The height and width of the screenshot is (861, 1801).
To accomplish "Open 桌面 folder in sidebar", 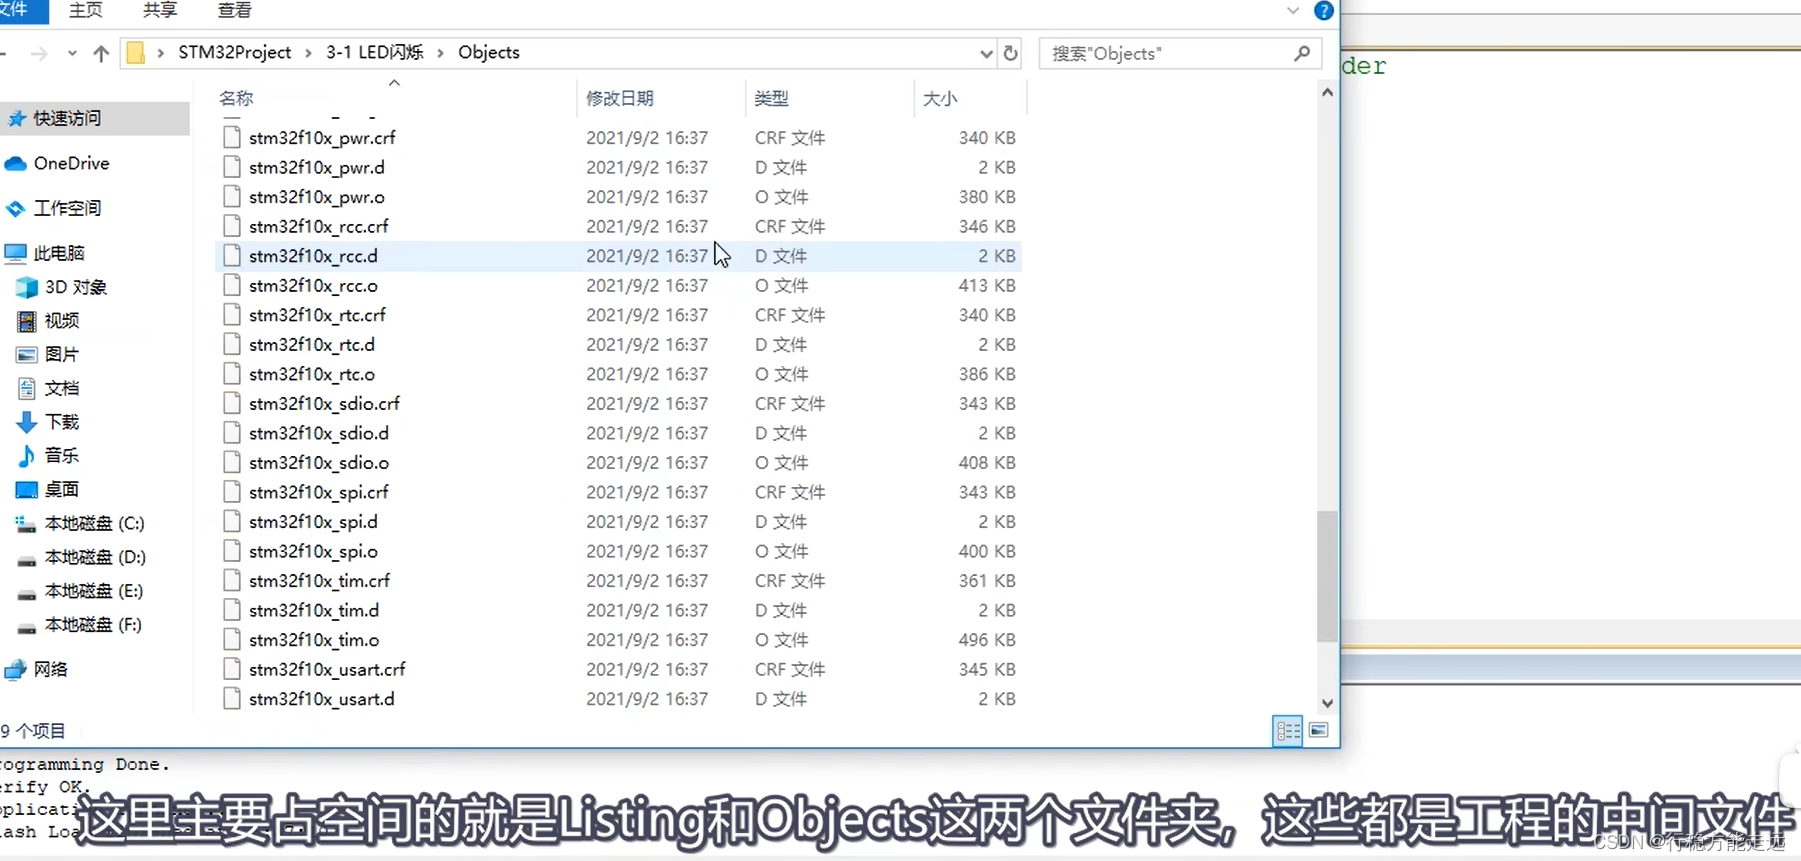I will pyautogui.click(x=62, y=489).
